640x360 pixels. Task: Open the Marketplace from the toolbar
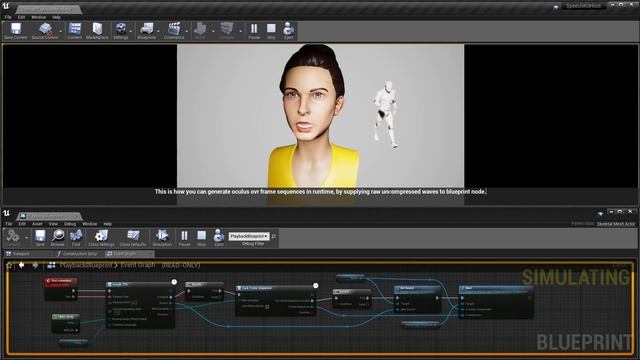point(97,31)
